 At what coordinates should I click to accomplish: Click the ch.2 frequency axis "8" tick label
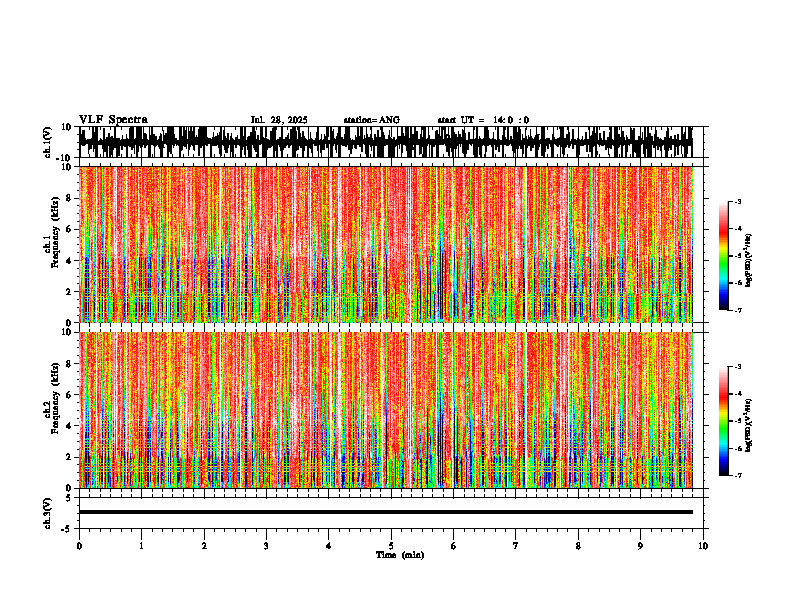[70, 364]
